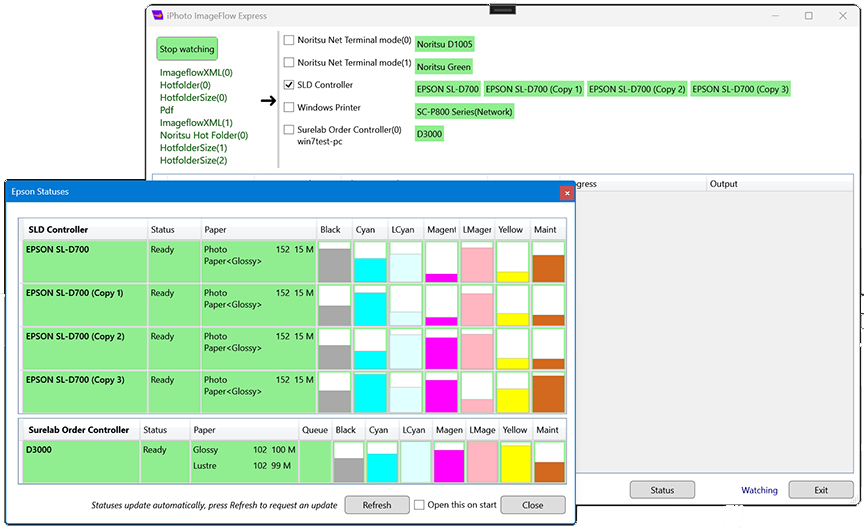The width and height of the screenshot is (864, 528).
Task: Select ImageflowXML(0) source
Action: pos(196,73)
